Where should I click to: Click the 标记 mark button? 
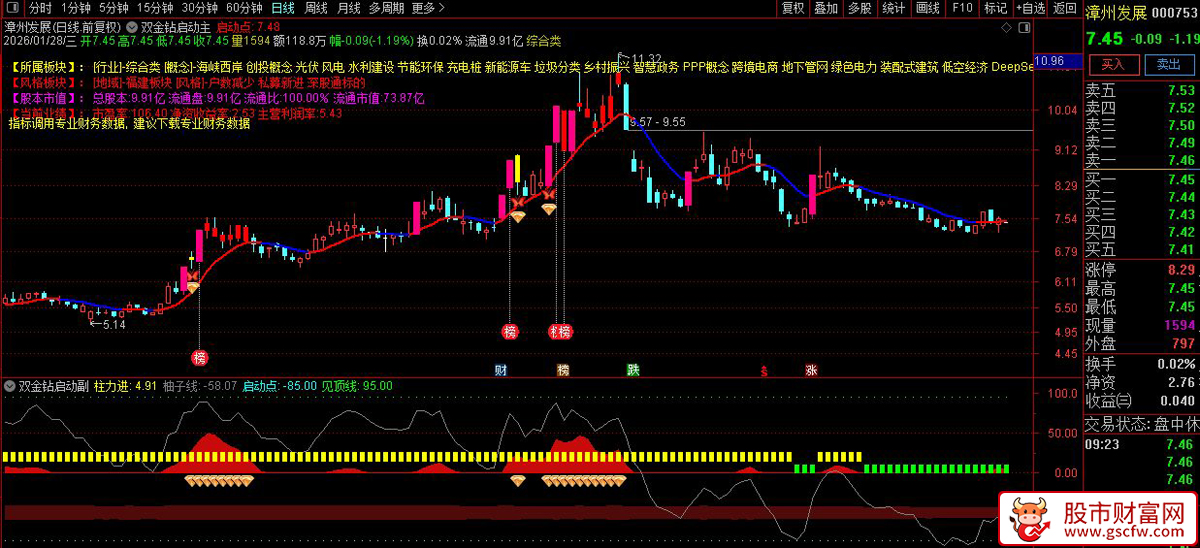coord(995,8)
